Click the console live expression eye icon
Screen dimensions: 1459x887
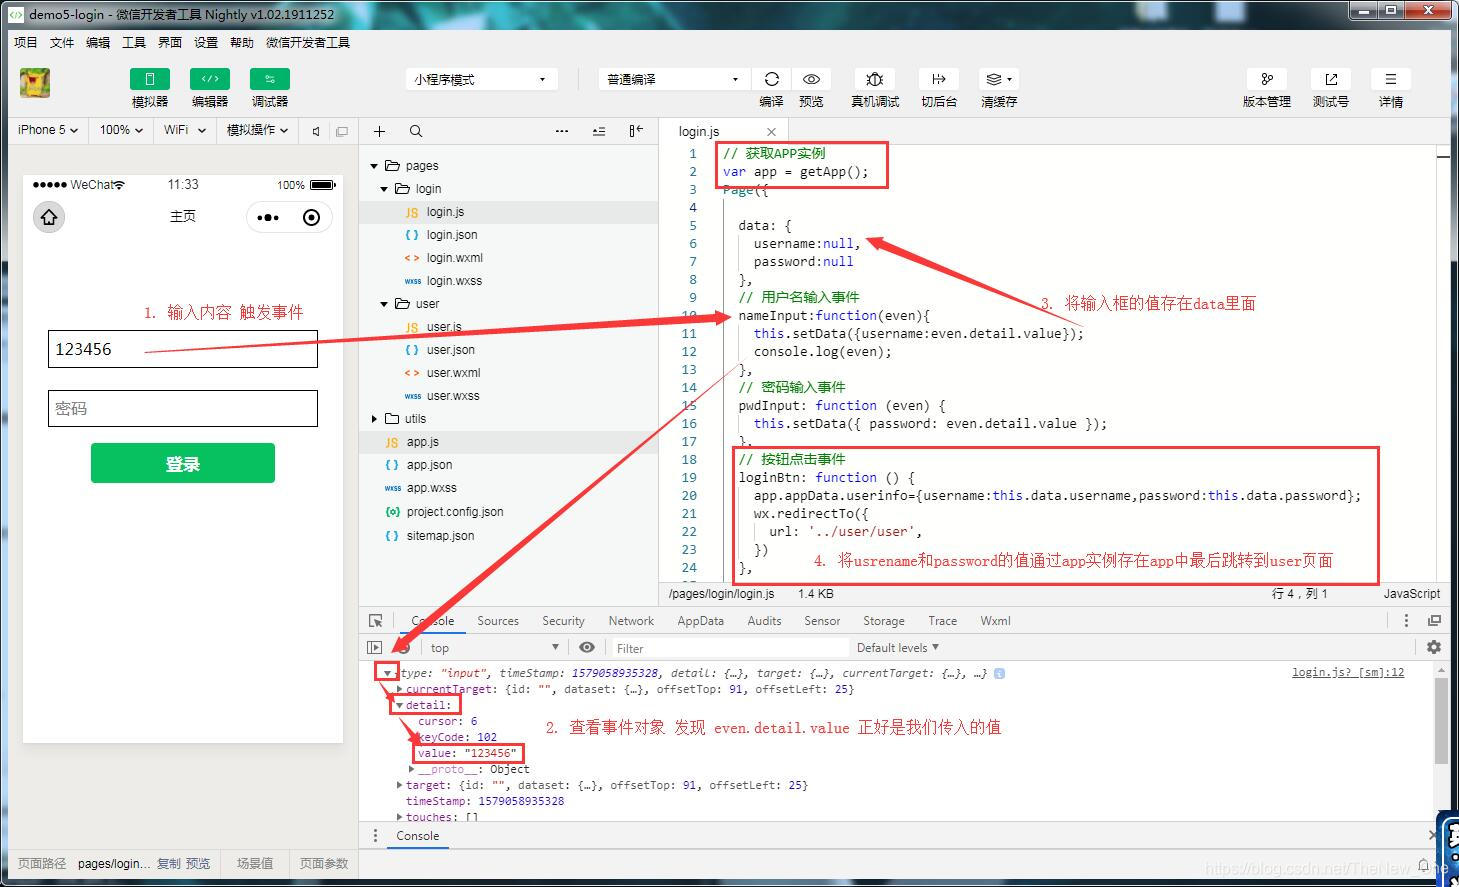coord(587,648)
